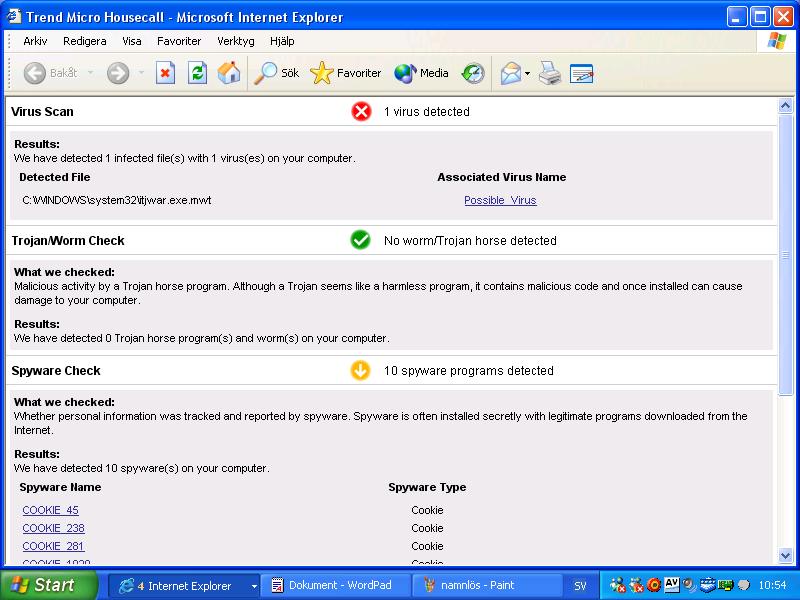Open the Media toolbar button

(421, 73)
